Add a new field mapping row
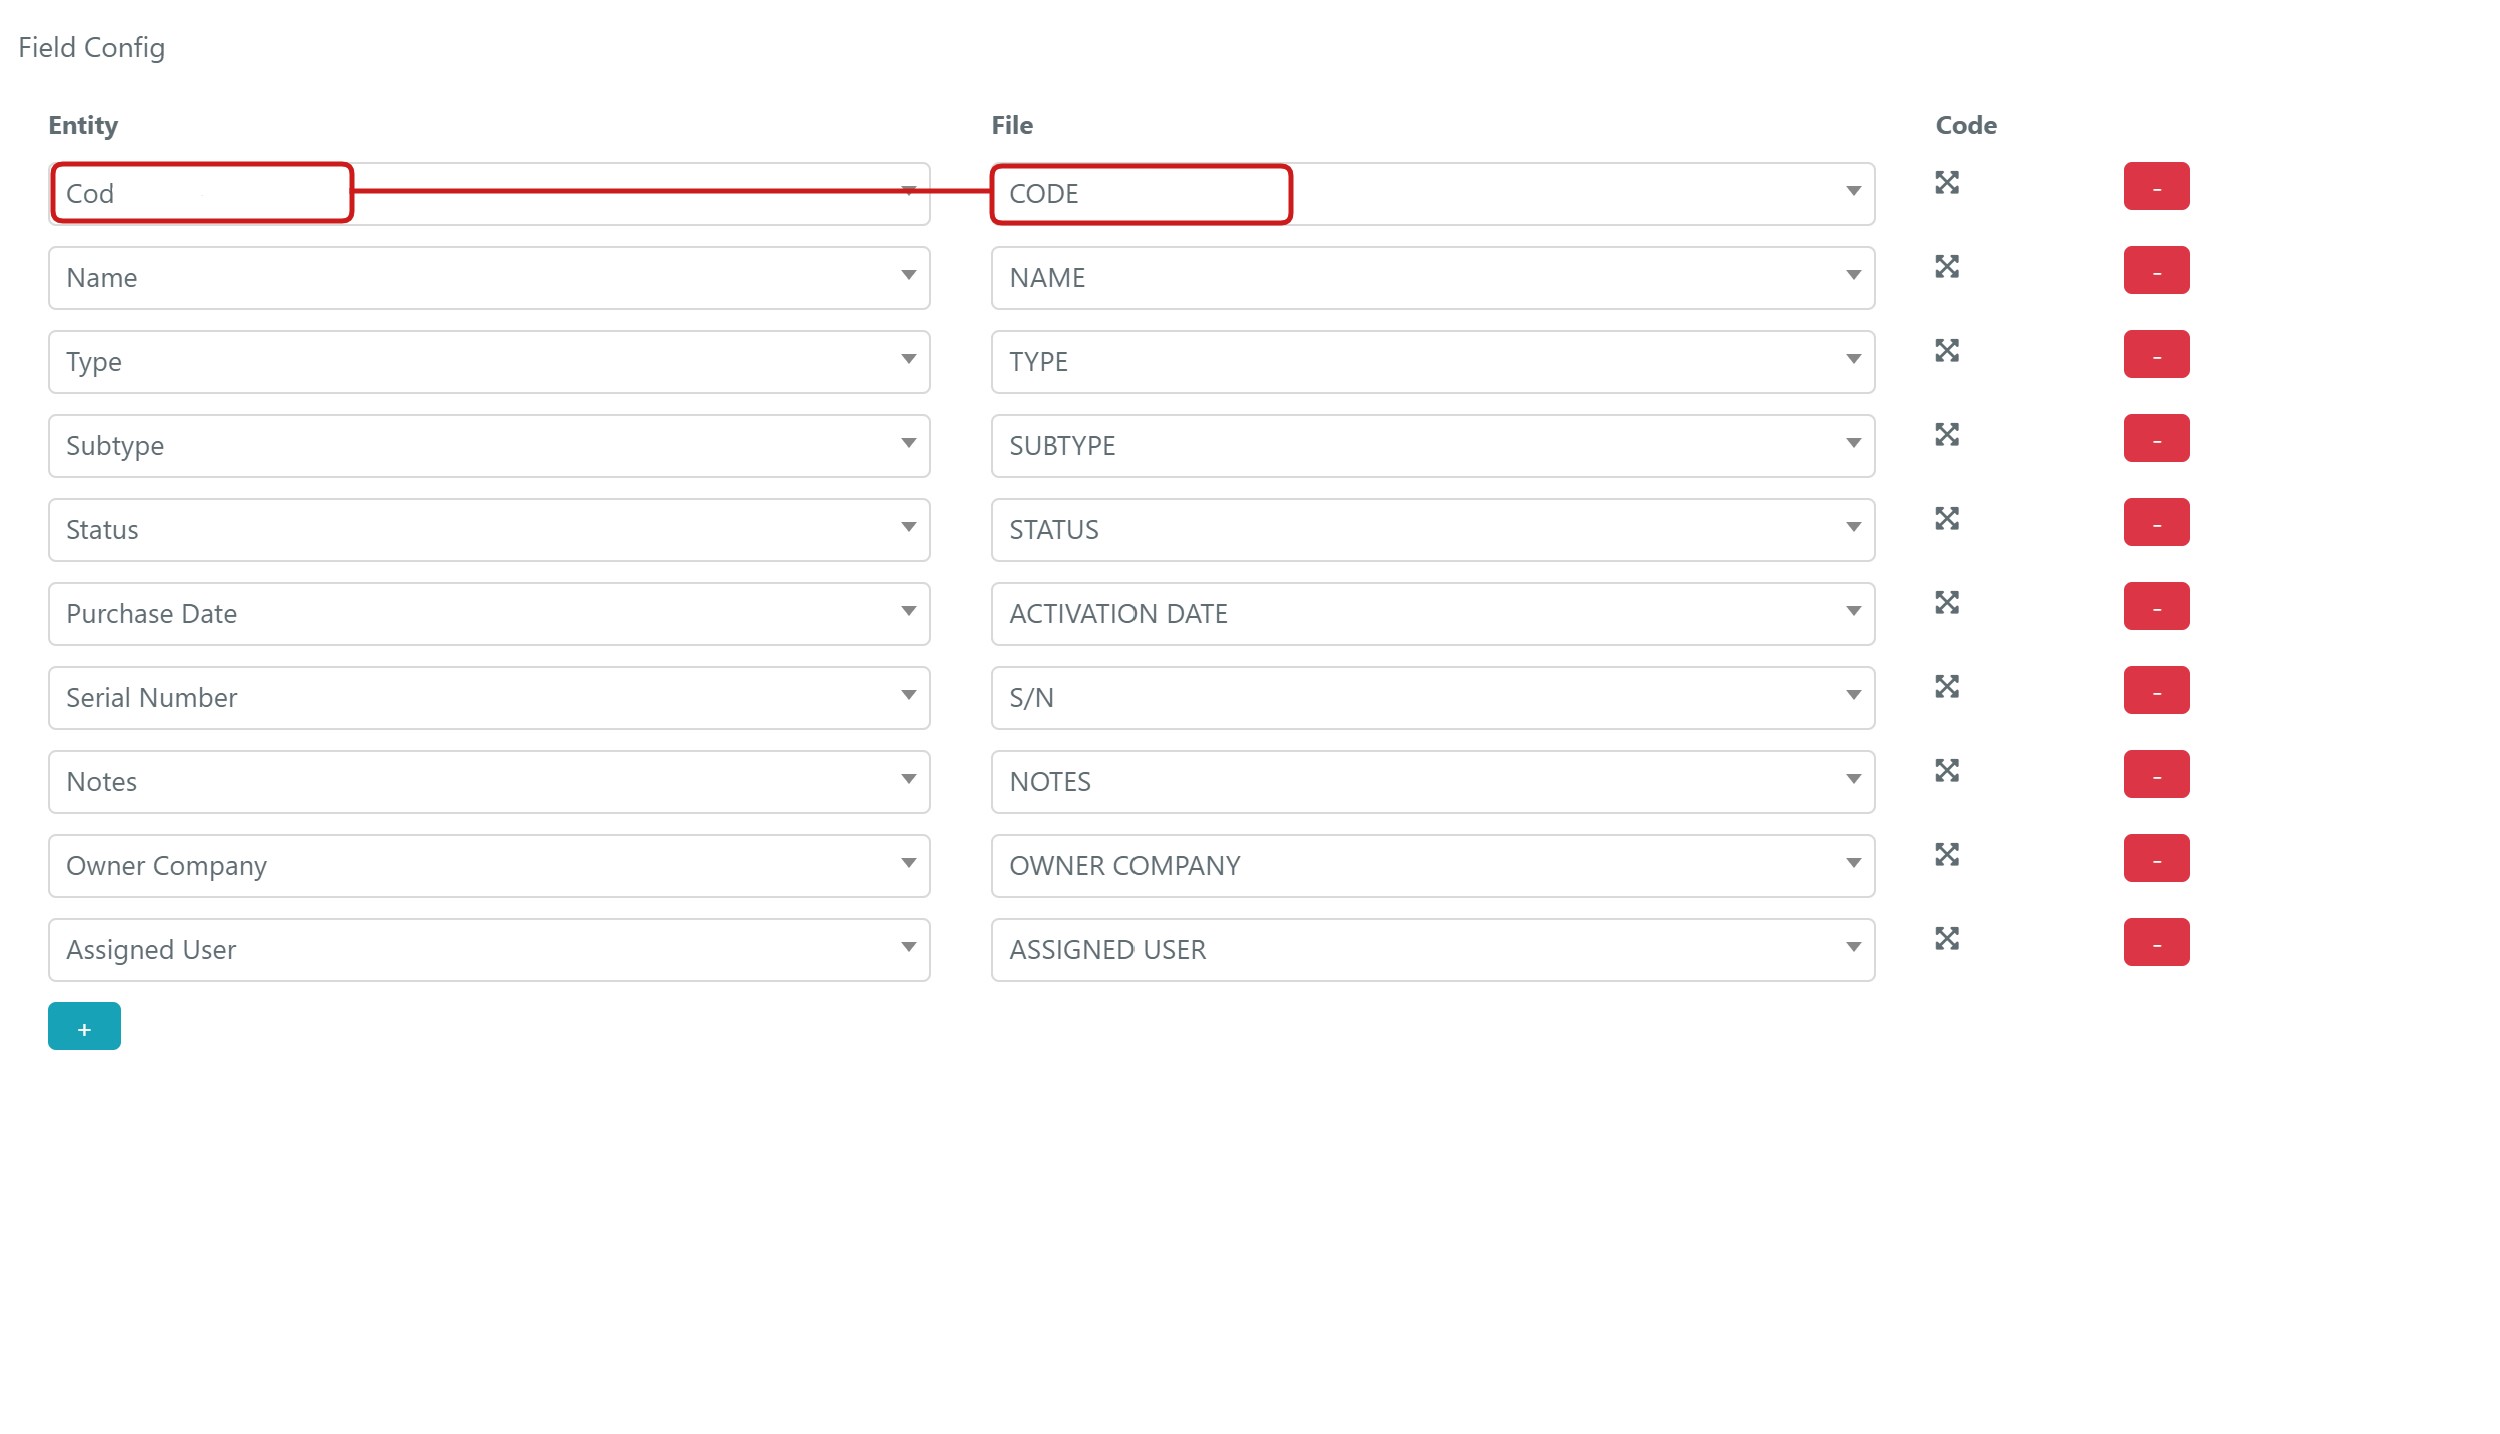 tap(84, 1026)
